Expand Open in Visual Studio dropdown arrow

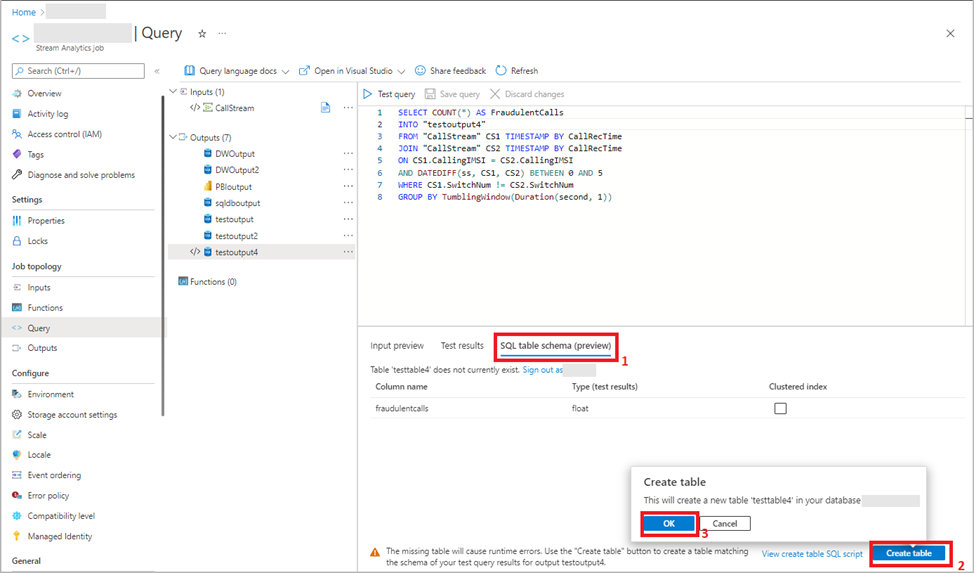click(x=401, y=71)
